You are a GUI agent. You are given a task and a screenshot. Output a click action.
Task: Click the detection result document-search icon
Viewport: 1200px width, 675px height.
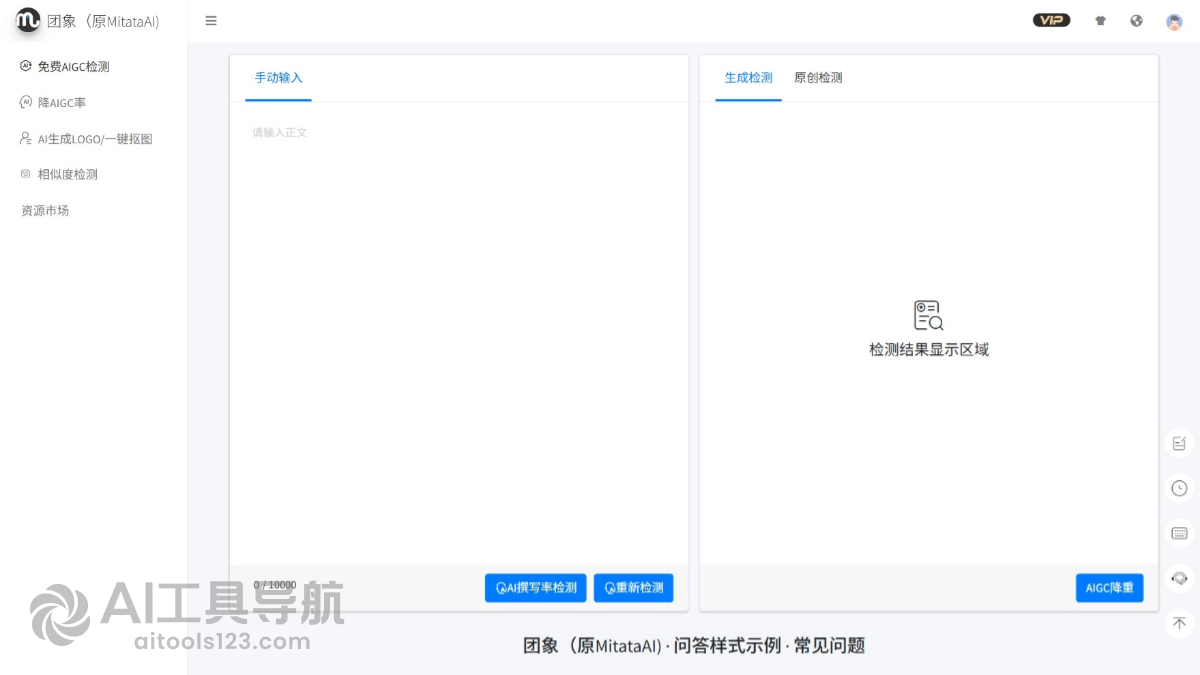928,315
